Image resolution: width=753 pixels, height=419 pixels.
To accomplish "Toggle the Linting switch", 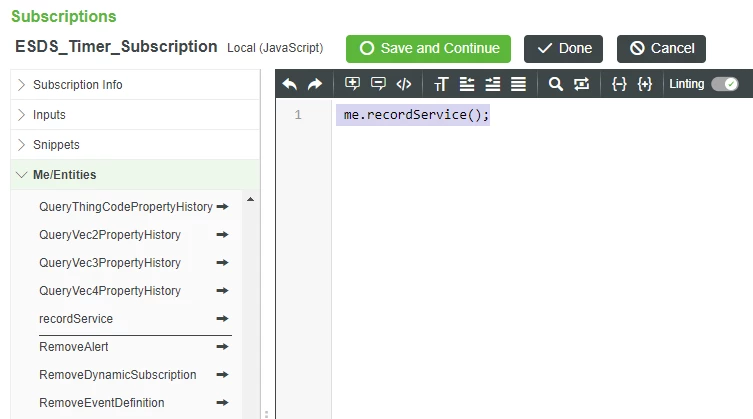I will point(725,84).
